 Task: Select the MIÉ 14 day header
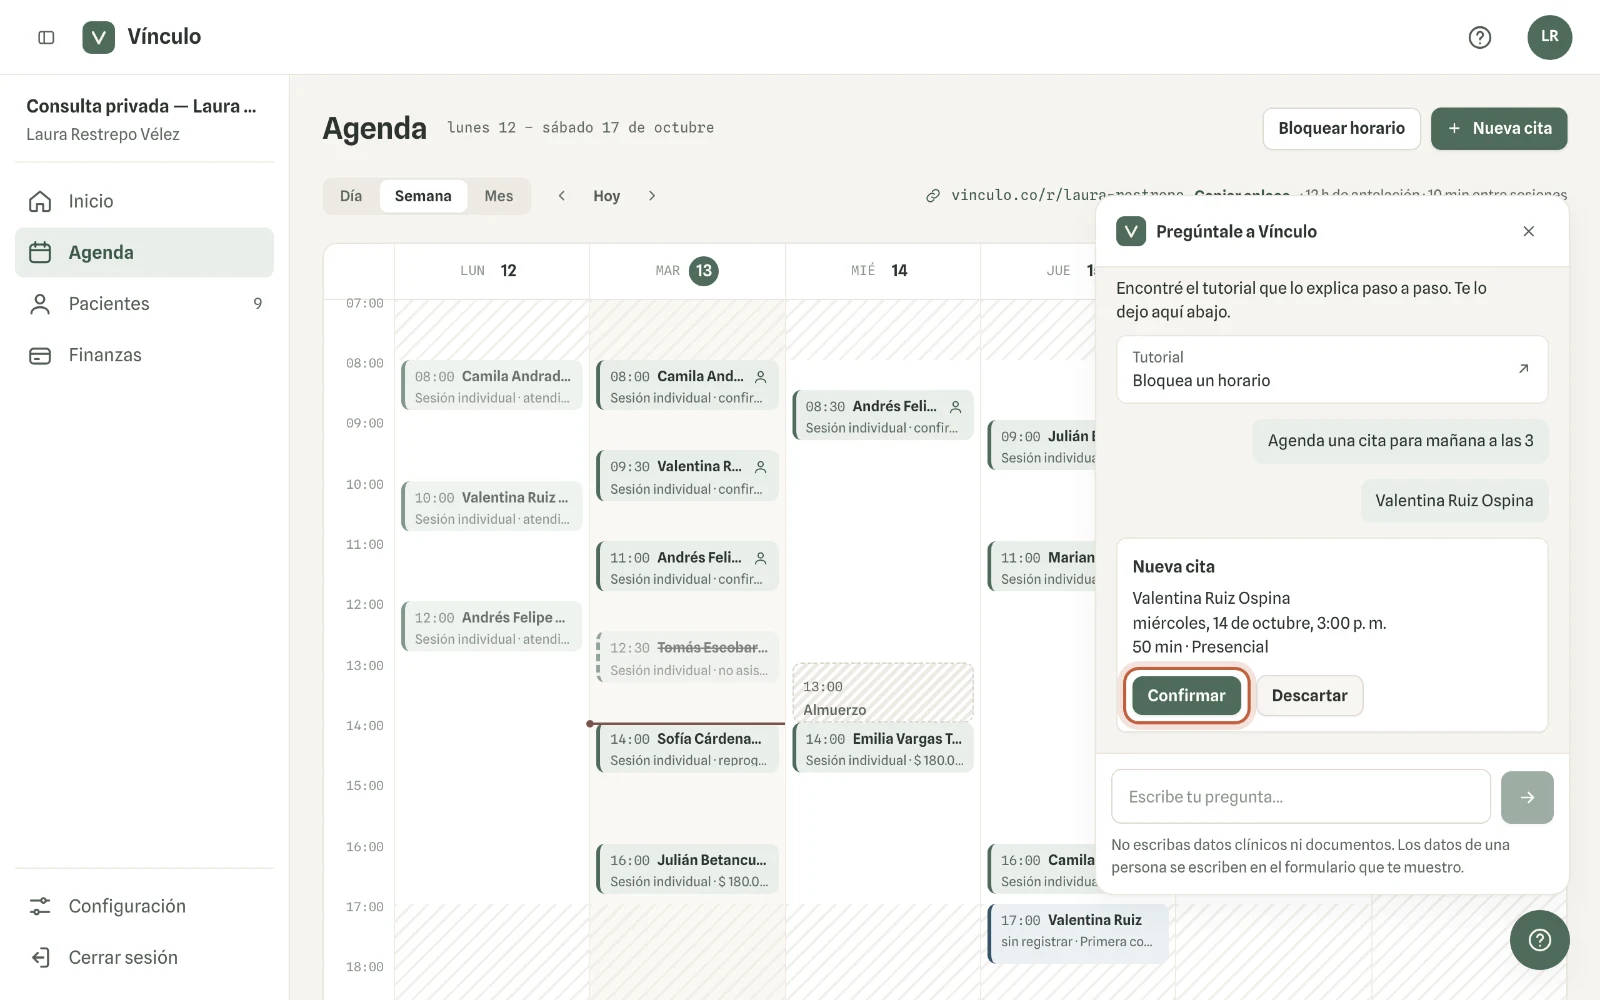point(882,271)
